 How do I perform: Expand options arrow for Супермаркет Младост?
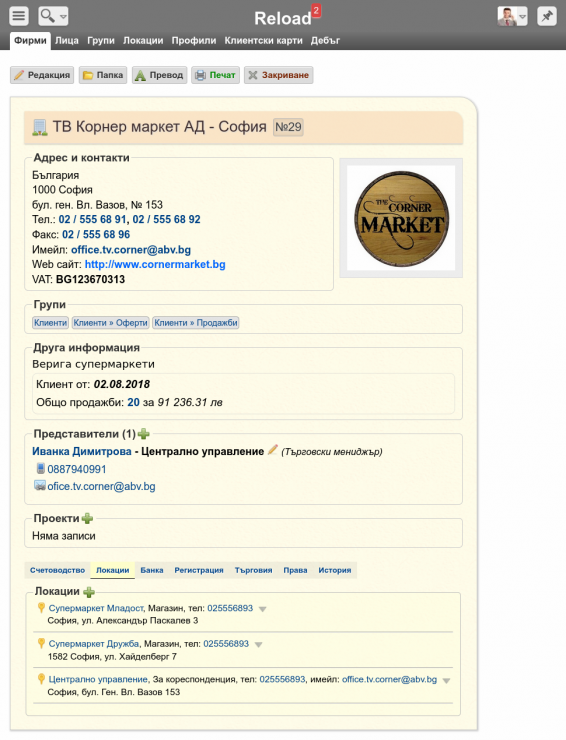(x=262, y=609)
